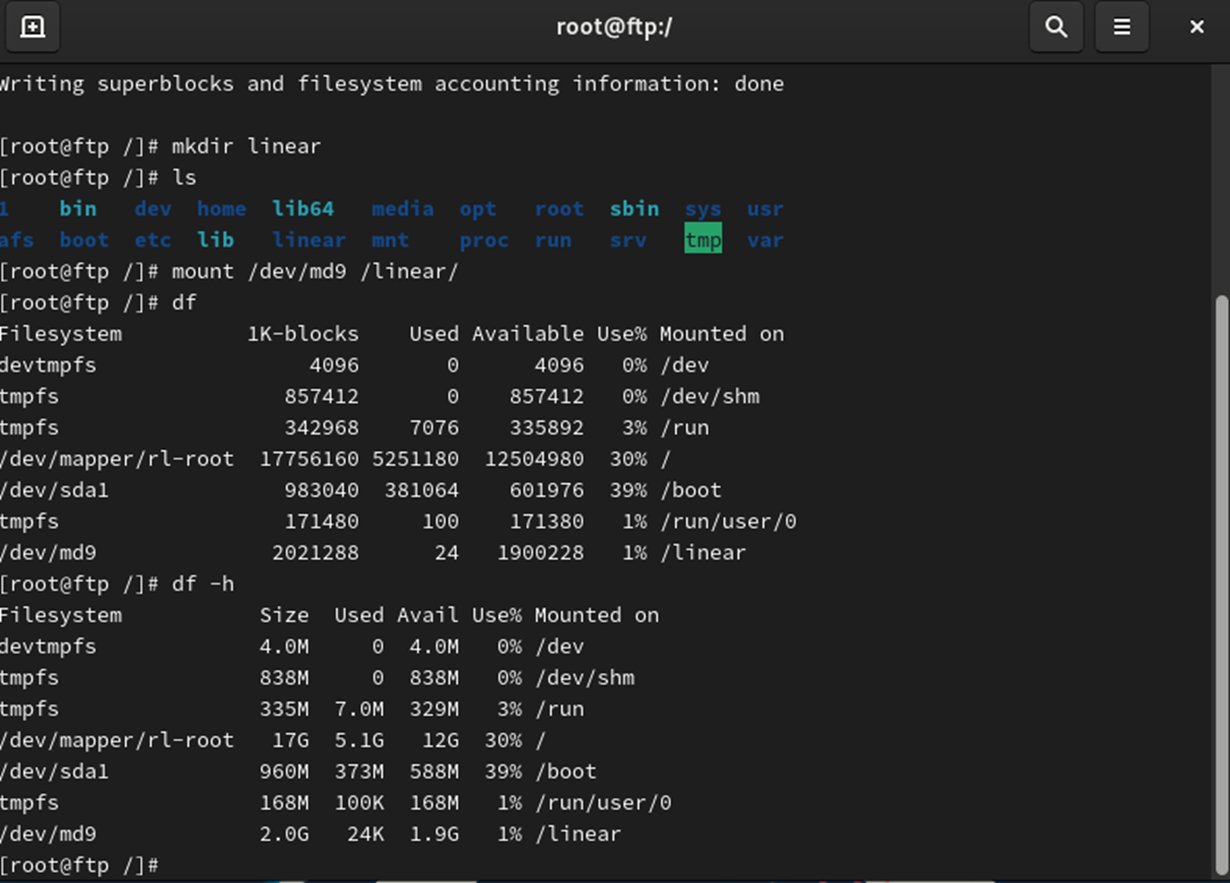The image size is (1230, 883).
Task: Click the 1.9G available value
Action: [434, 834]
